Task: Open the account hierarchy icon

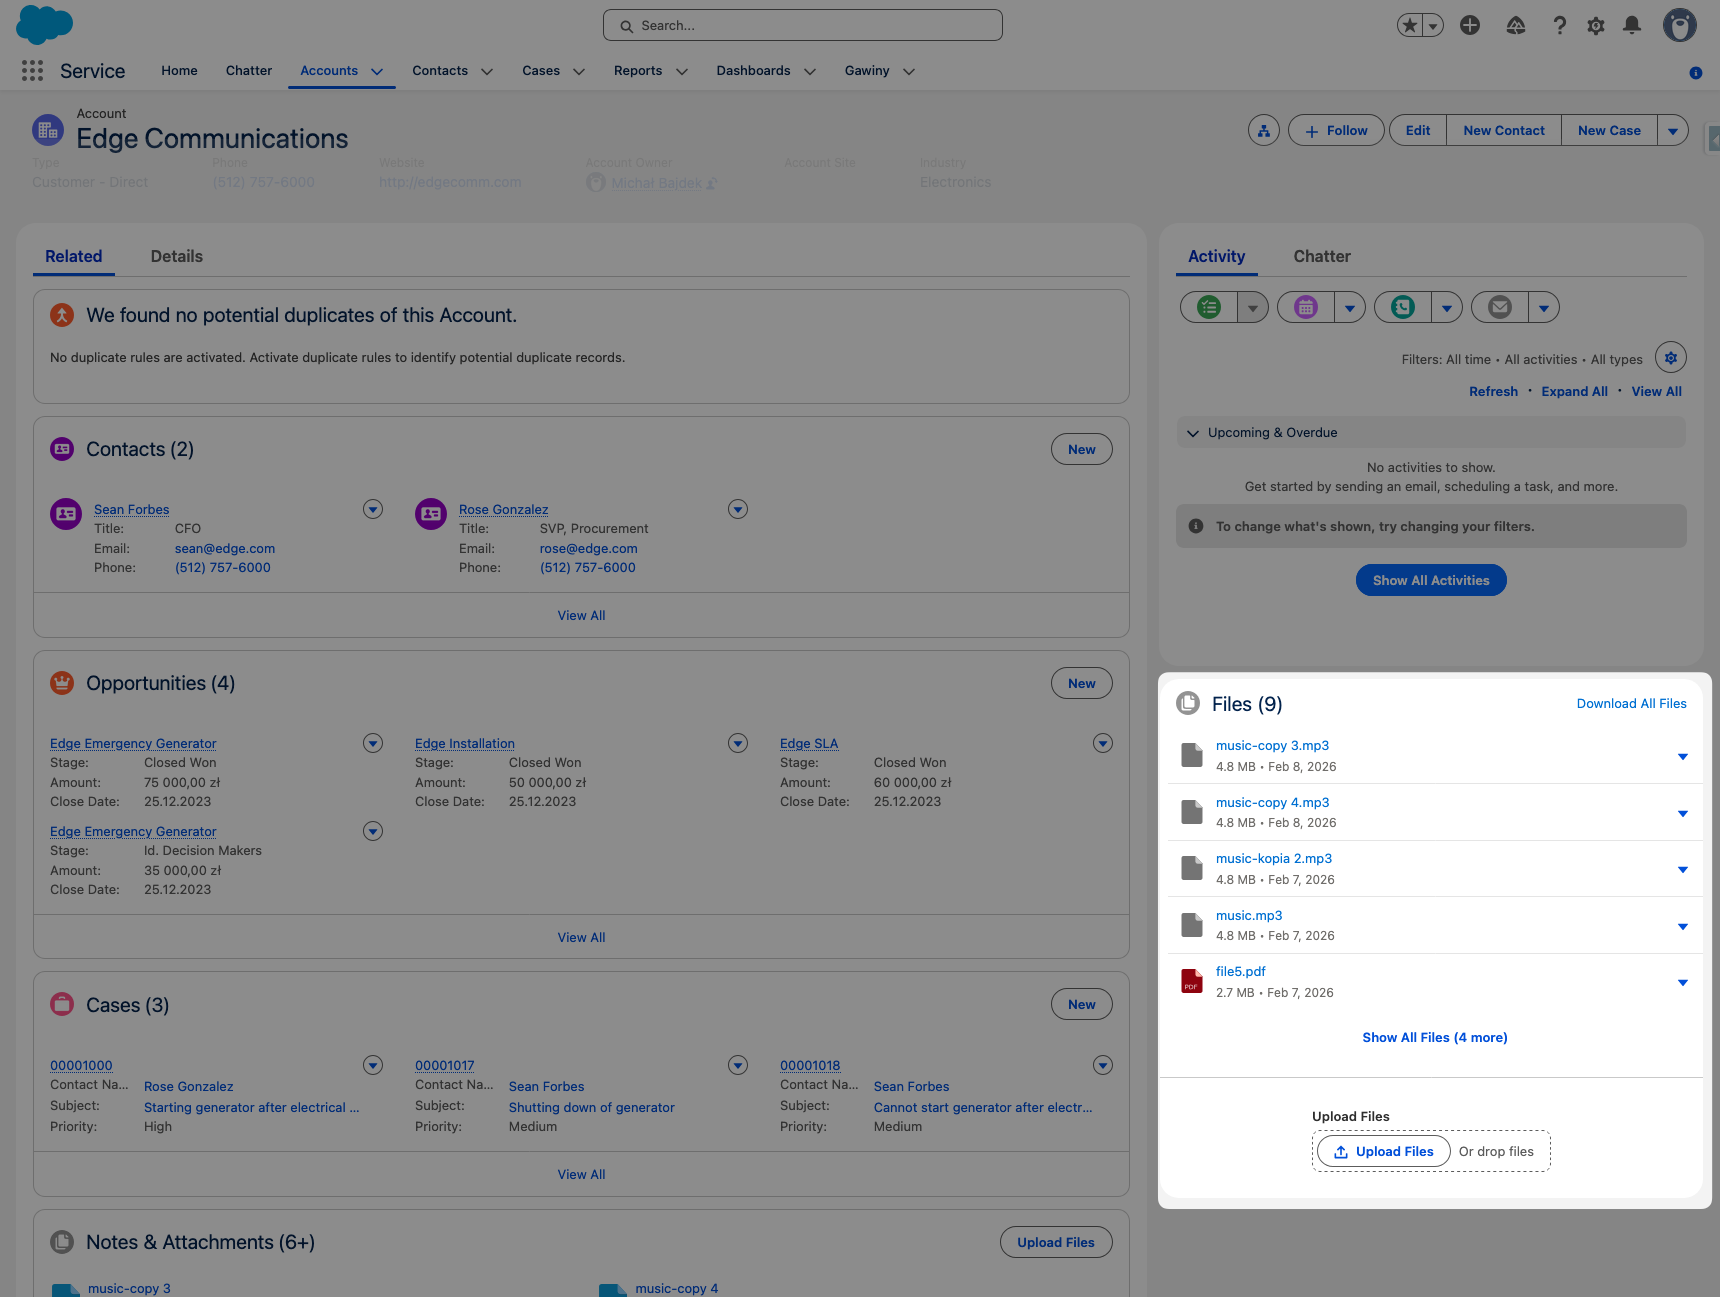Action: [x=1263, y=130]
